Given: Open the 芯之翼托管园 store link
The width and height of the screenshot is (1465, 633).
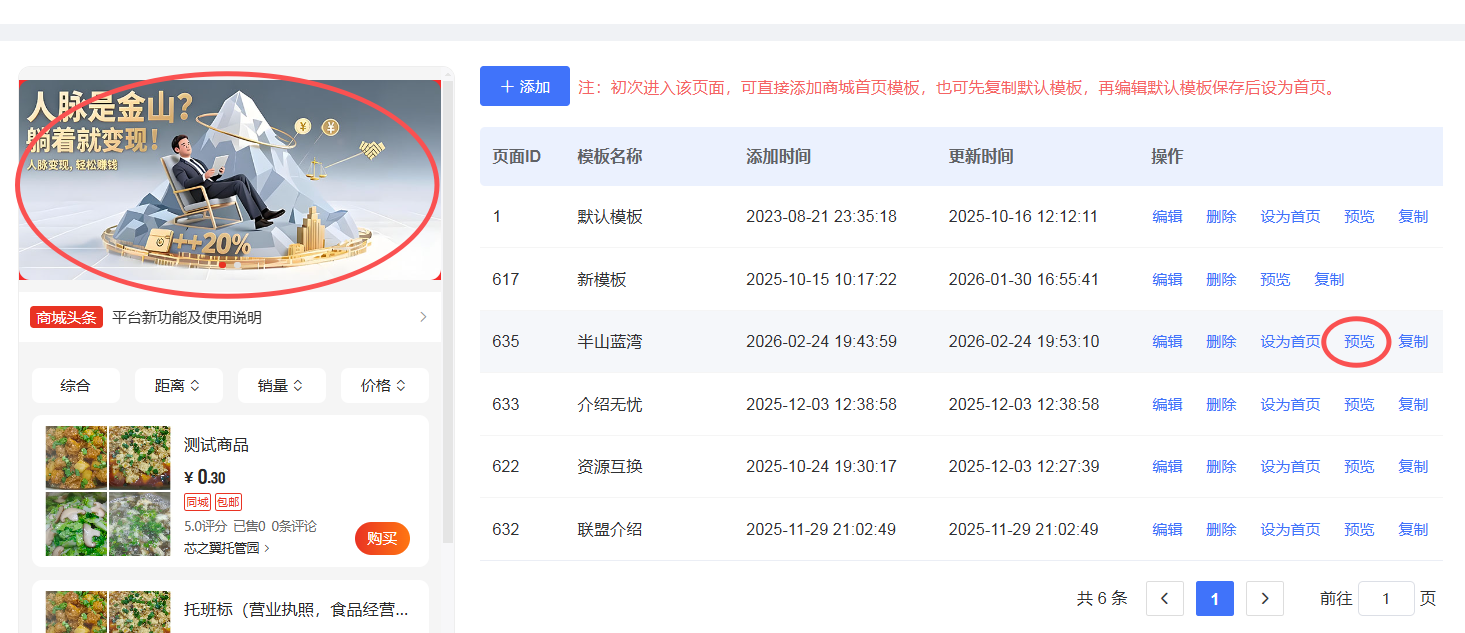Looking at the screenshot, I should coord(226,548).
